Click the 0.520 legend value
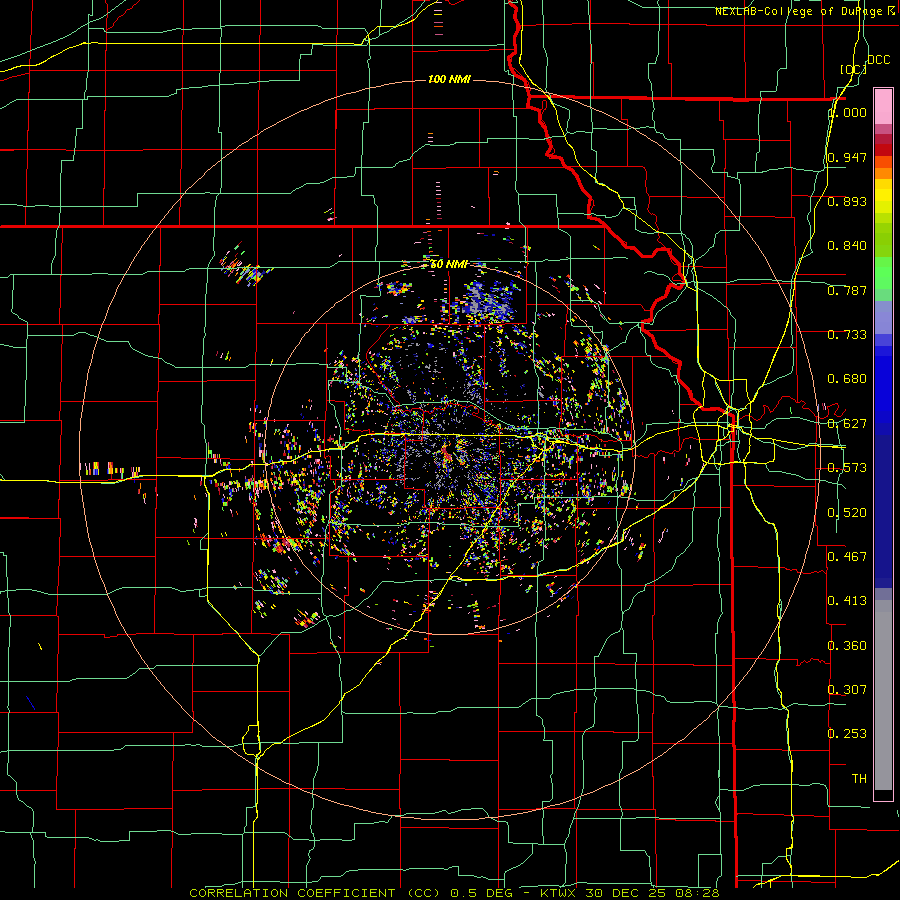The height and width of the screenshot is (900, 900). point(847,513)
